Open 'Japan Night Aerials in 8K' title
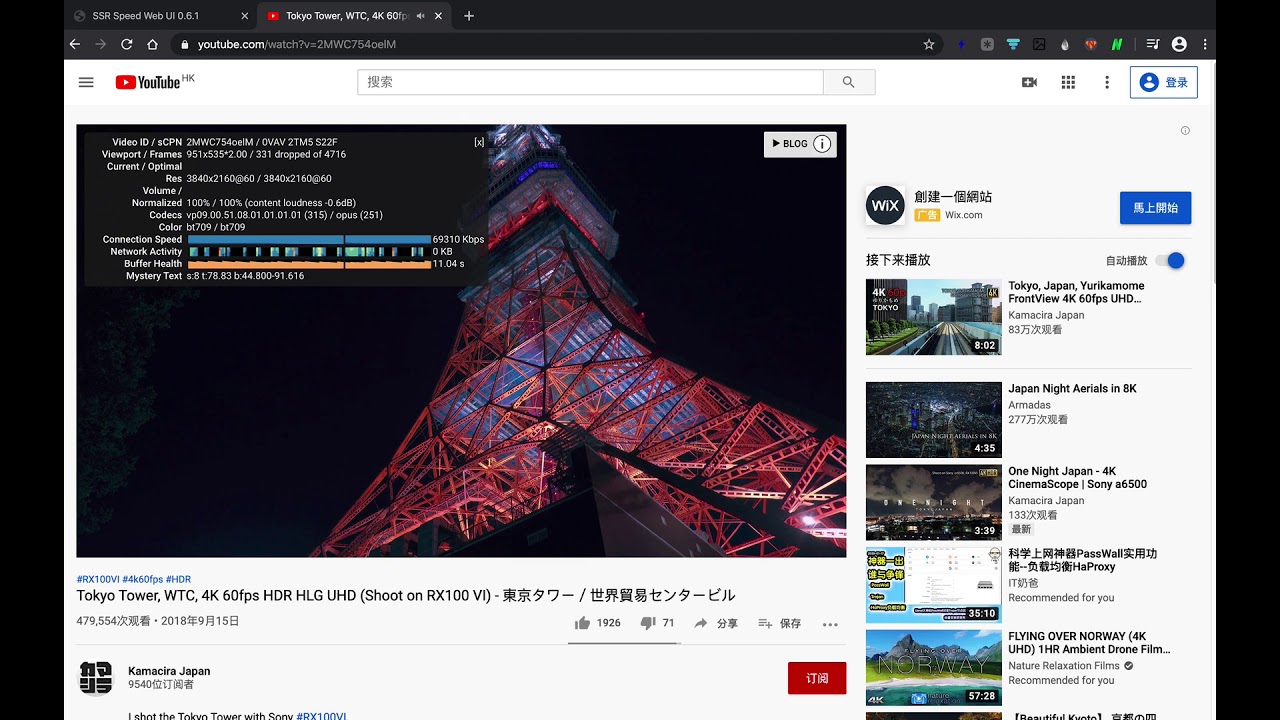The height and width of the screenshot is (720, 1280). [1072, 389]
